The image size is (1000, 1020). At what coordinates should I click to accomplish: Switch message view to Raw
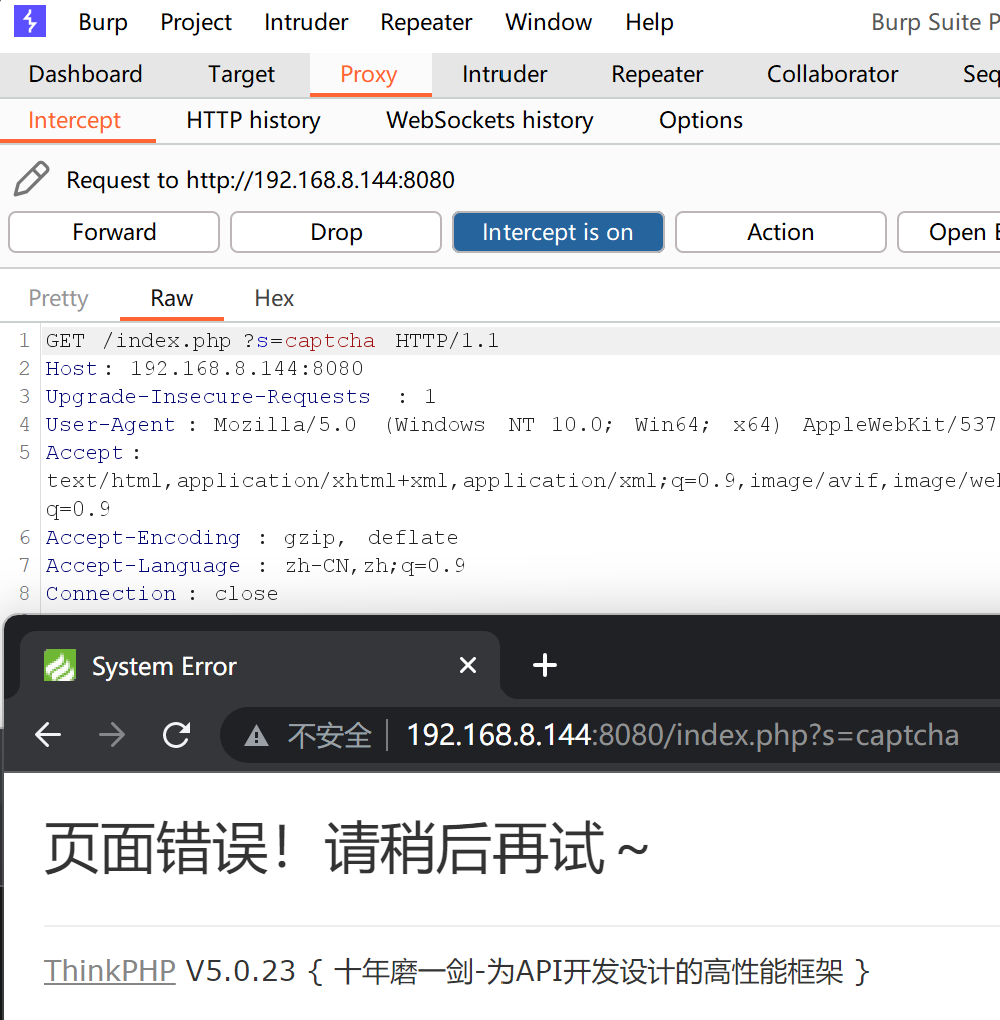(x=172, y=298)
